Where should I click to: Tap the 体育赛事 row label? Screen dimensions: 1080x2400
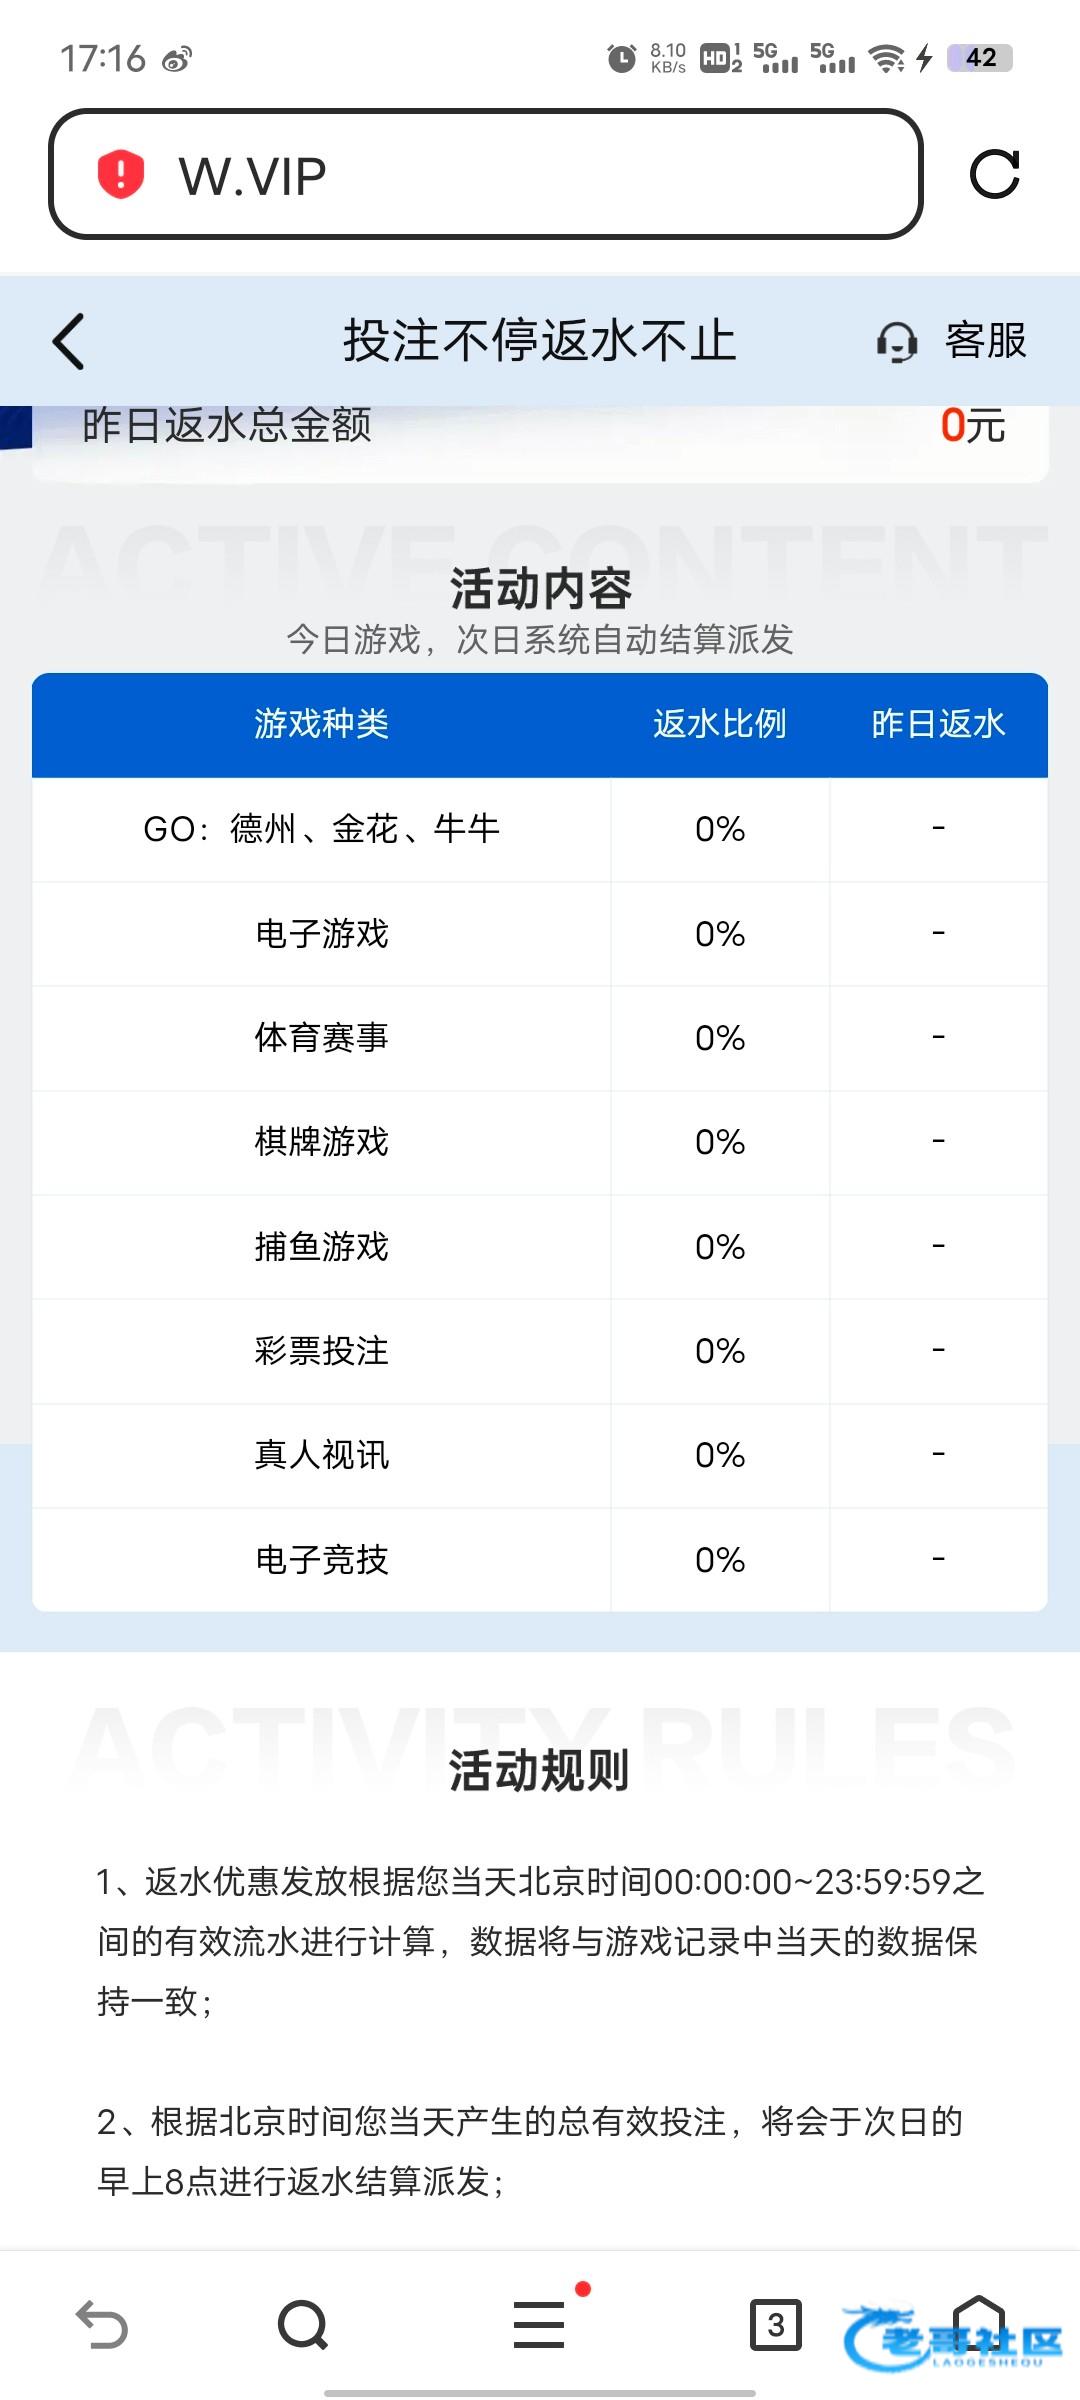click(321, 1038)
